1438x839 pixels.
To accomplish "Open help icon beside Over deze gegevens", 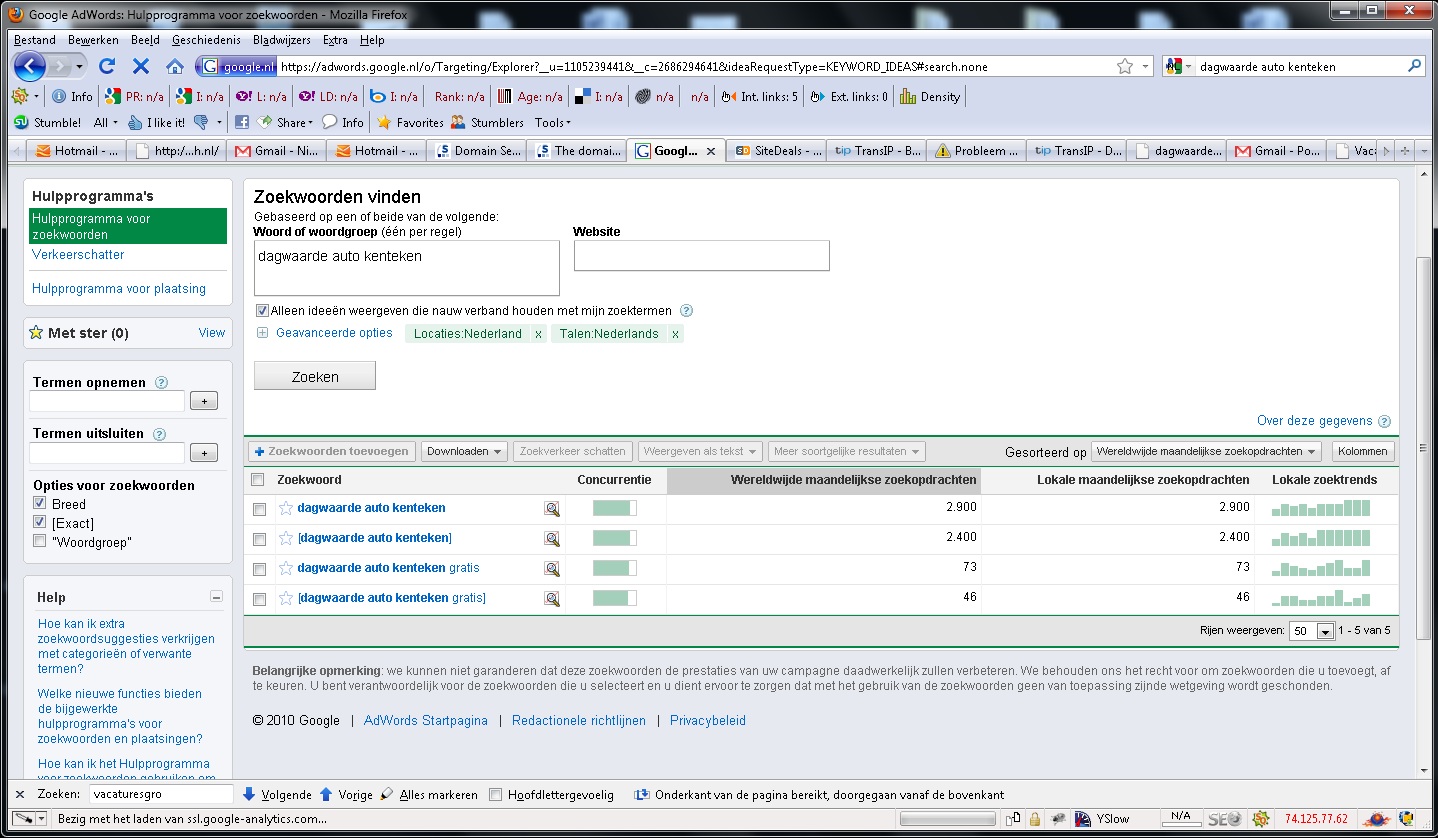I will pos(1384,422).
